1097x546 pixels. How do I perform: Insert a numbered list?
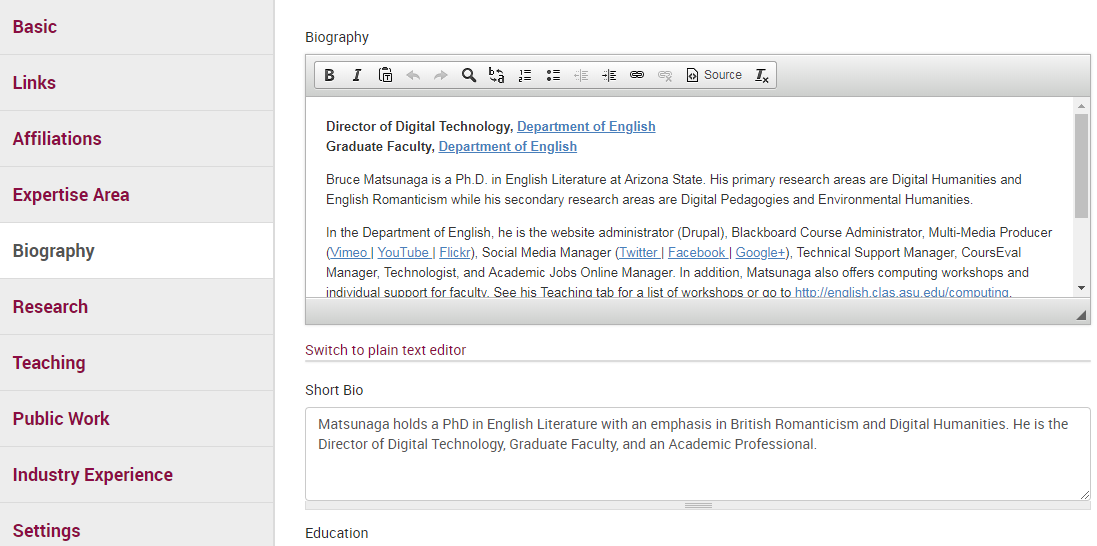click(525, 75)
